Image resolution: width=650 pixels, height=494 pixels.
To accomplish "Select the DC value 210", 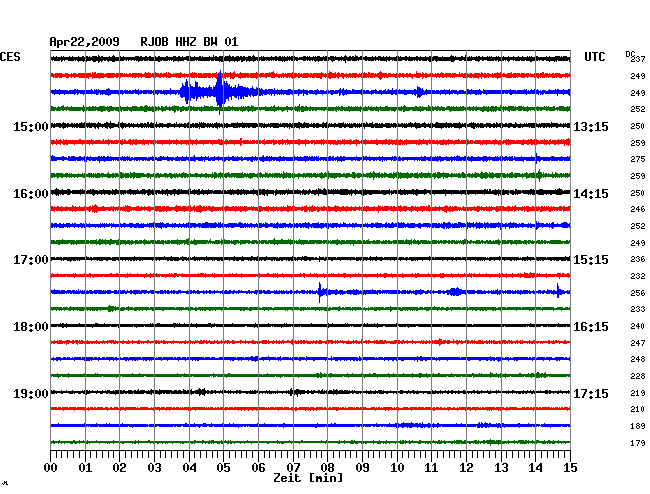I will 638,409.
